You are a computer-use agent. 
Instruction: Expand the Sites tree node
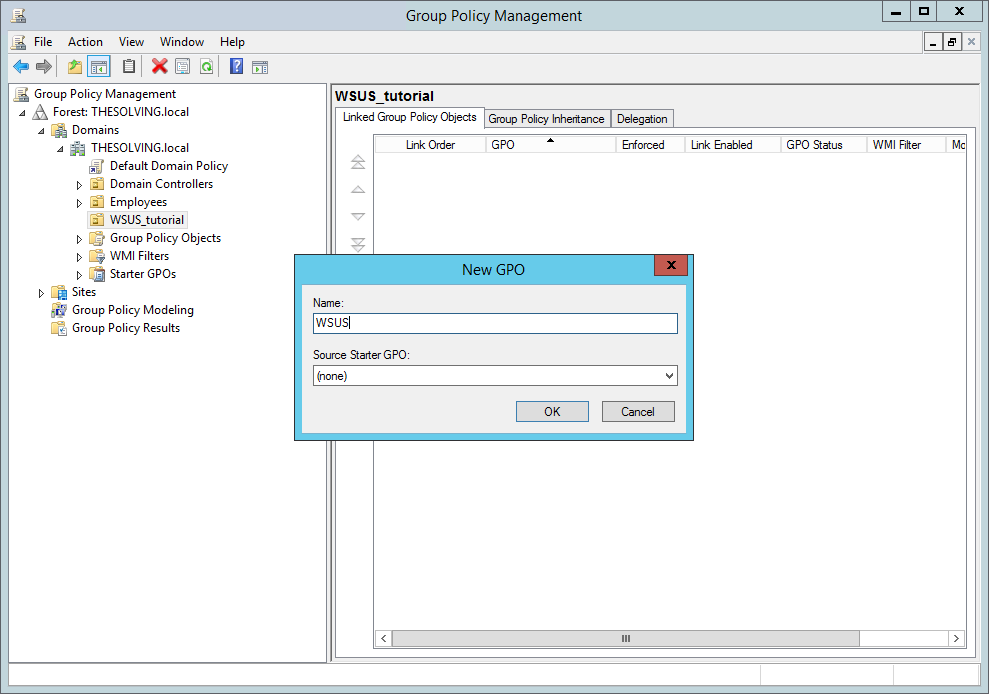(41, 293)
